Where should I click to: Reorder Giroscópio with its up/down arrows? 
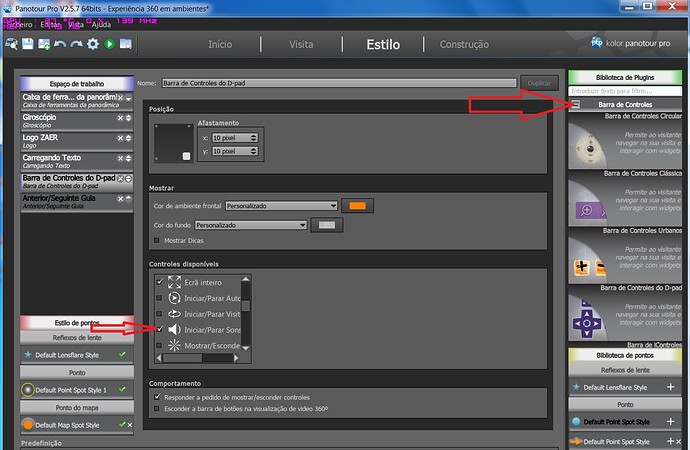coord(128,118)
